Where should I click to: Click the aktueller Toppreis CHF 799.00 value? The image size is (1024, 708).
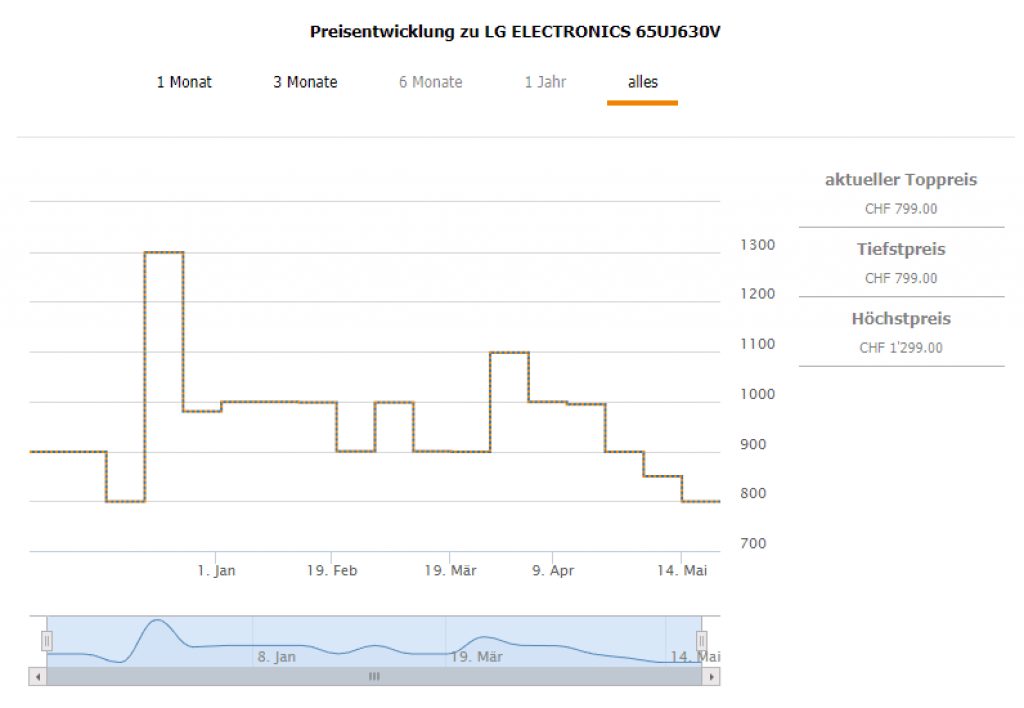pyautogui.click(x=901, y=209)
